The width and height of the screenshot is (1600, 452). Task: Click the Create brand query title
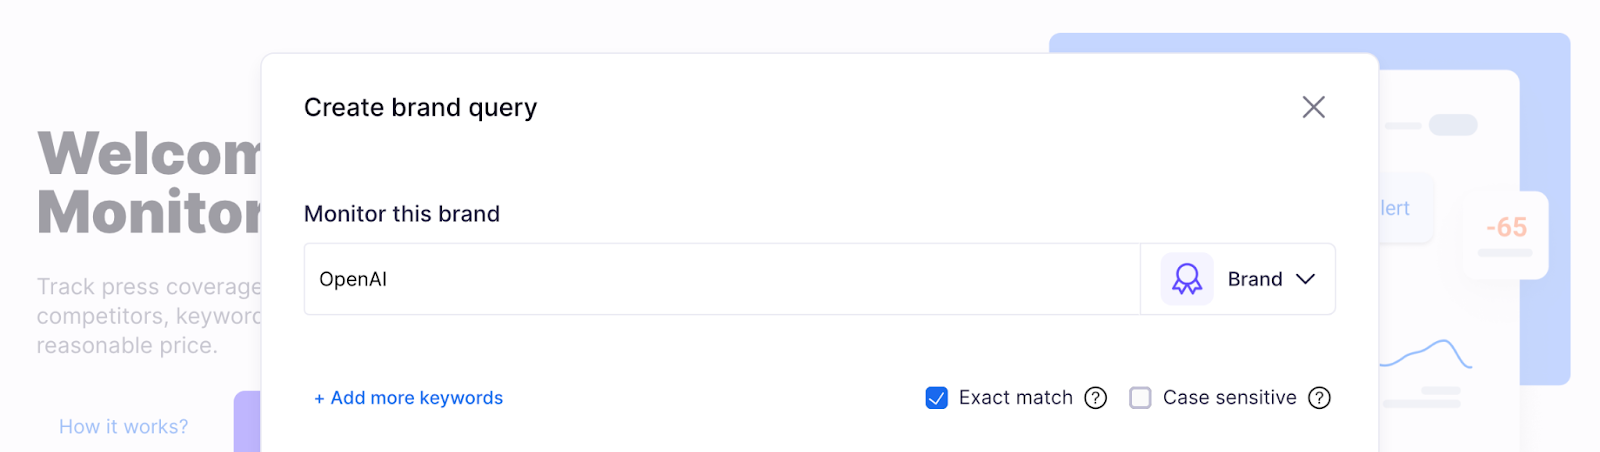pyautogui.click(x=420, y=107)
